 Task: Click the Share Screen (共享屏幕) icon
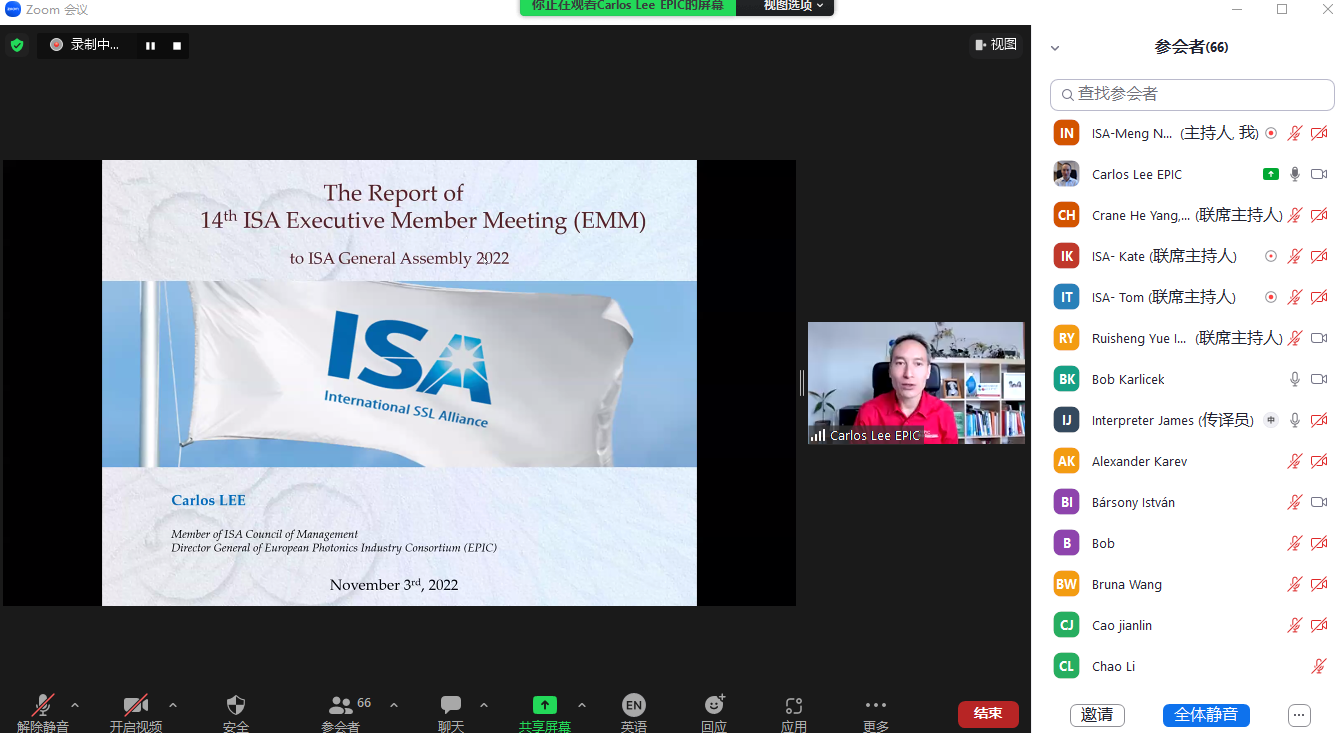pos(544,705)
